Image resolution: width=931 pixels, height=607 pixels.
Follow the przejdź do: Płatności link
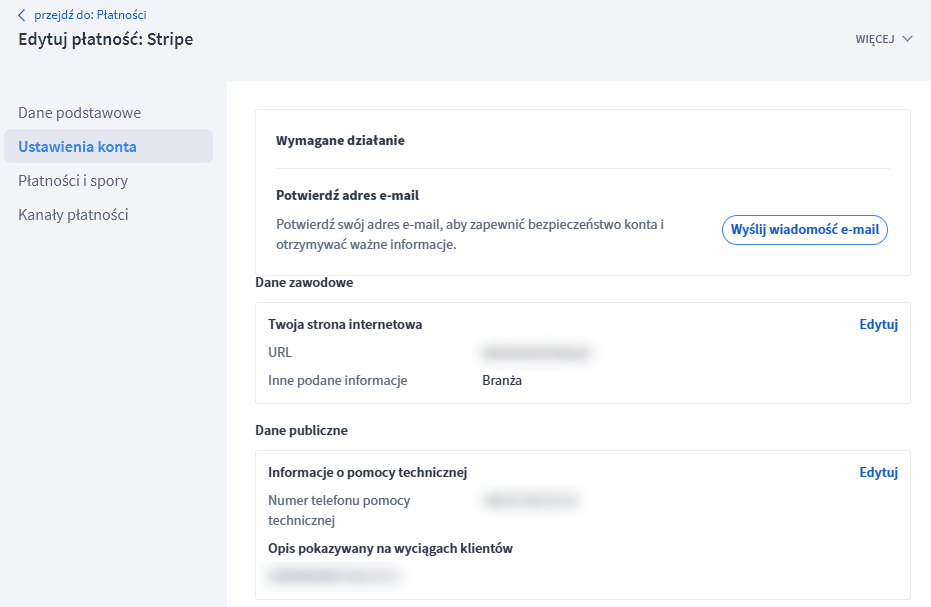tap(97, 15)
